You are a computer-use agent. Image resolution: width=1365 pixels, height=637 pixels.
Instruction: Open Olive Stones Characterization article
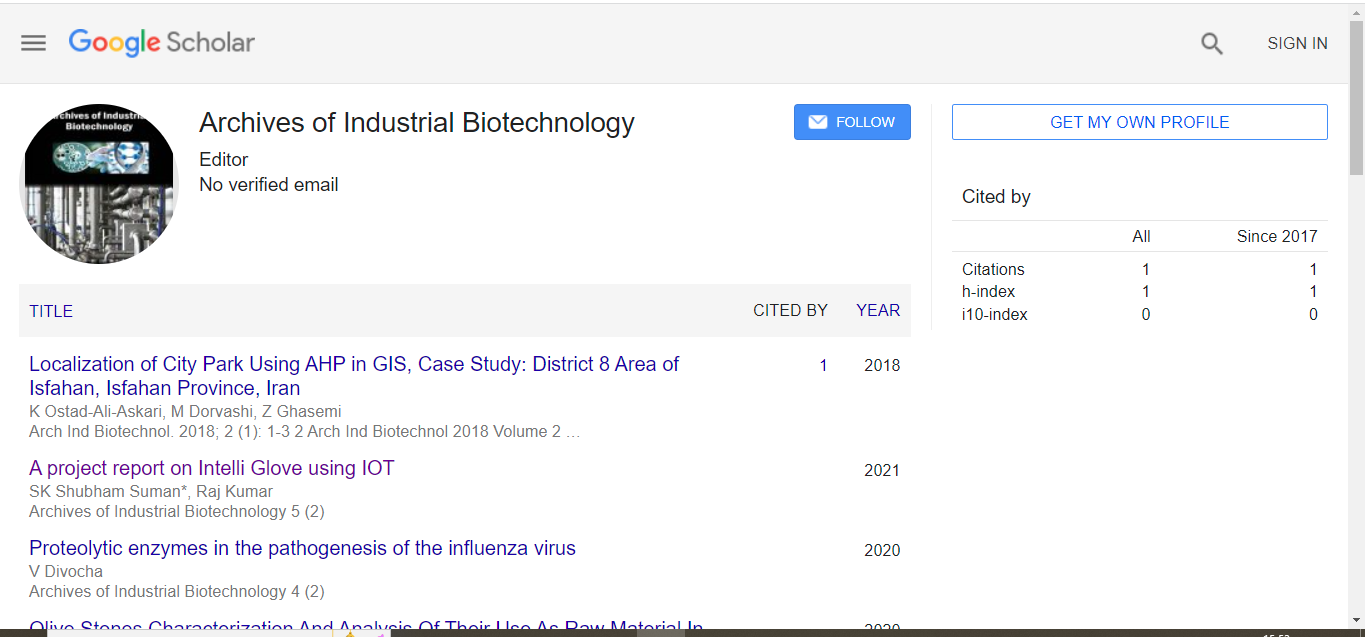pyautogui.click(x=366, y=627)
